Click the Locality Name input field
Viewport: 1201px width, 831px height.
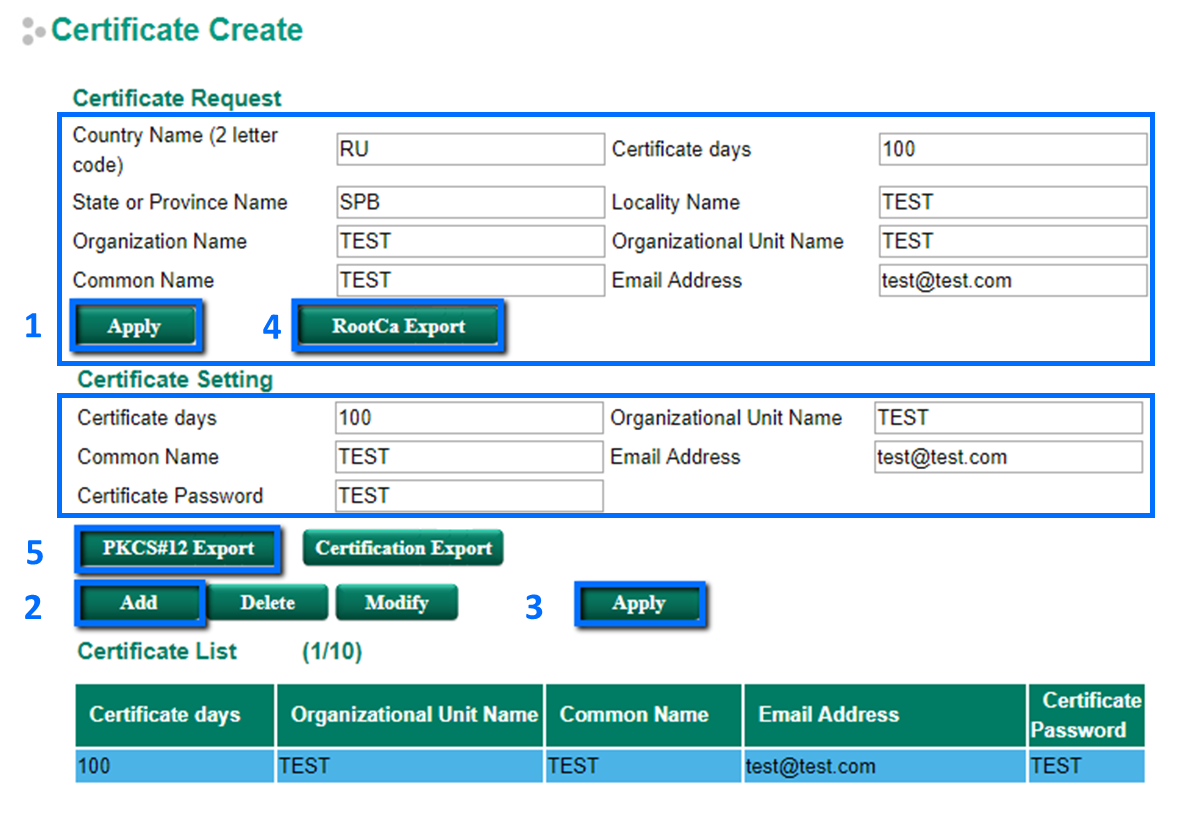click(x=1012, y=202)
